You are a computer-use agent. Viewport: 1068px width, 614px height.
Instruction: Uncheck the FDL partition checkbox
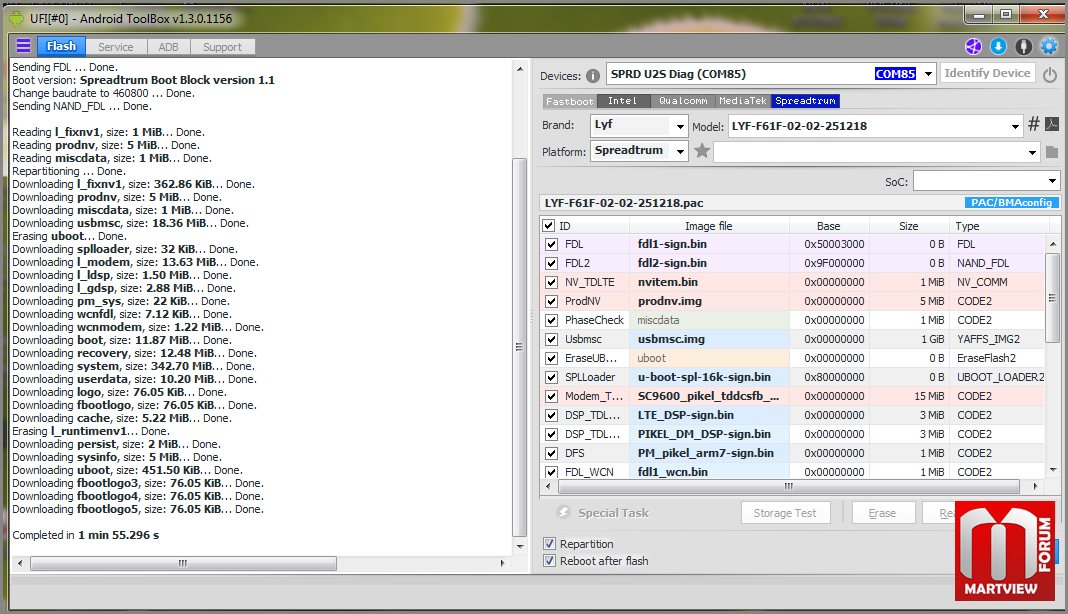coord(551,244)
